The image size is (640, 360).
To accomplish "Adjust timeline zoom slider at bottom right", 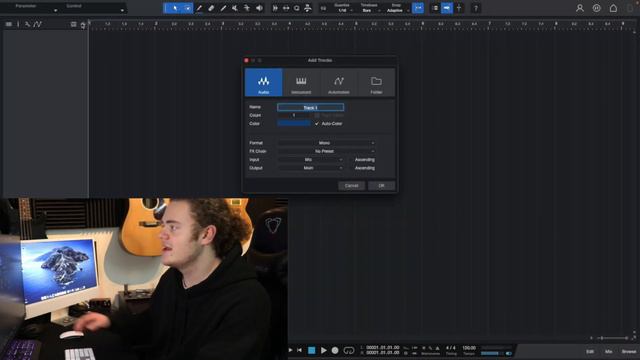I will pos(612,338).
